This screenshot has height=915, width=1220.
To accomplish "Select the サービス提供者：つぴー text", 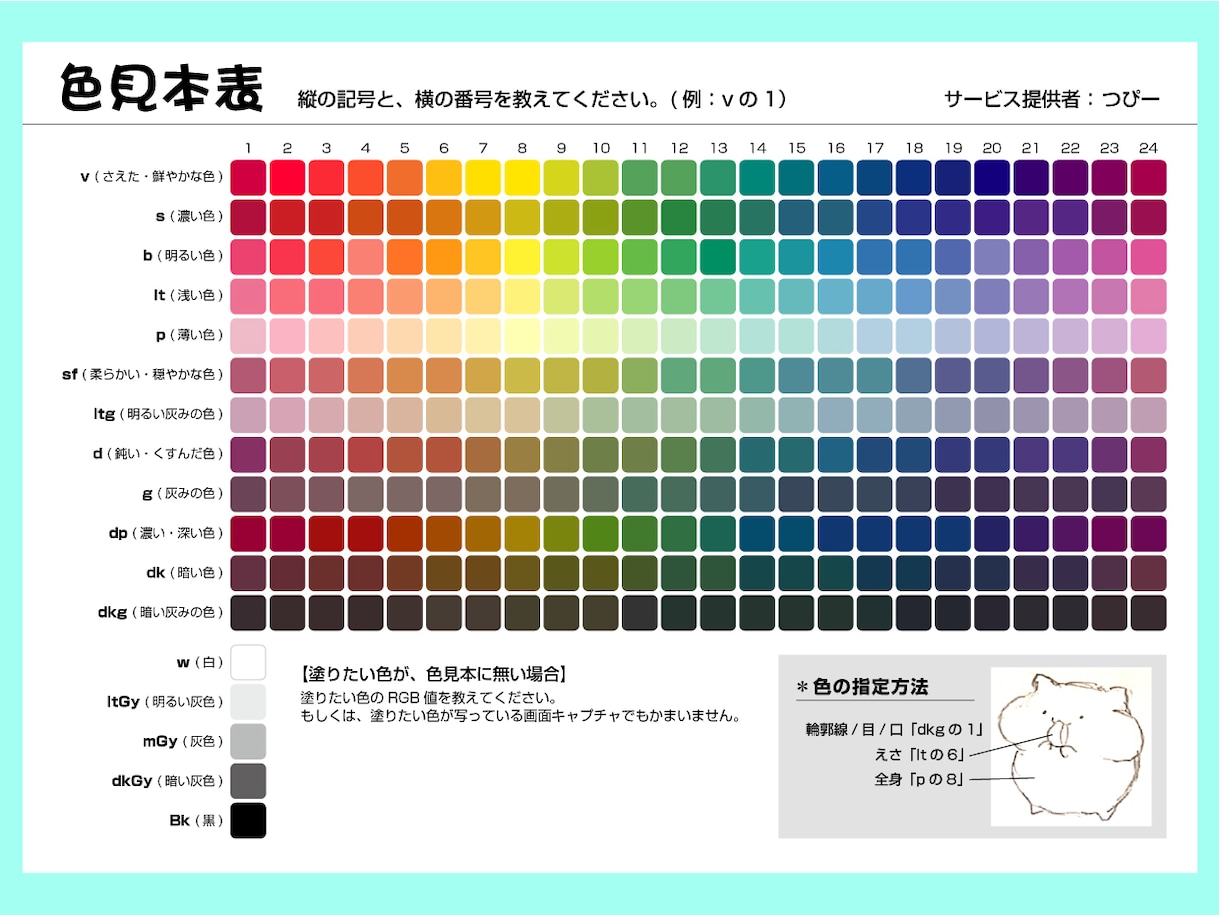I will pyautogui.click(x=1052, y=99).
